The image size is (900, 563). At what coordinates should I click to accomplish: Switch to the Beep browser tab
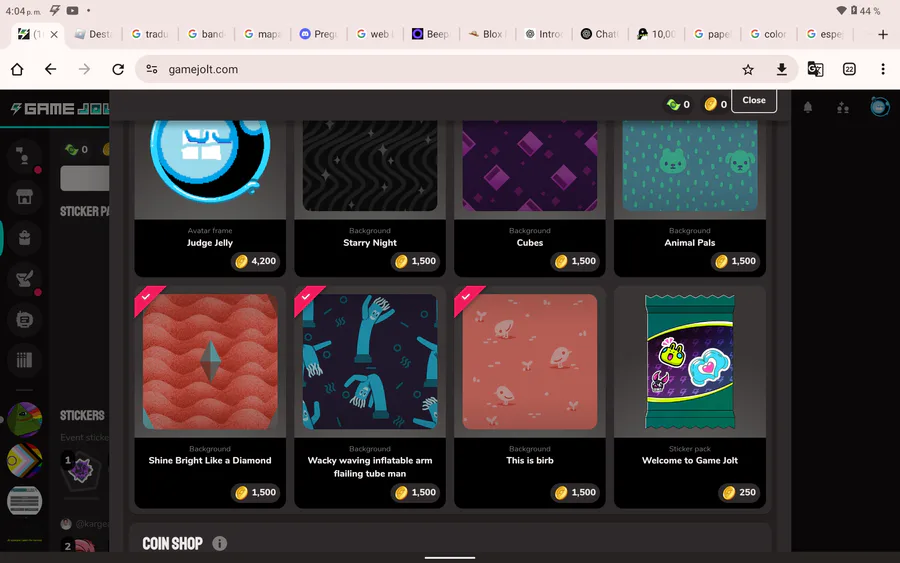(x=430, y=34)
